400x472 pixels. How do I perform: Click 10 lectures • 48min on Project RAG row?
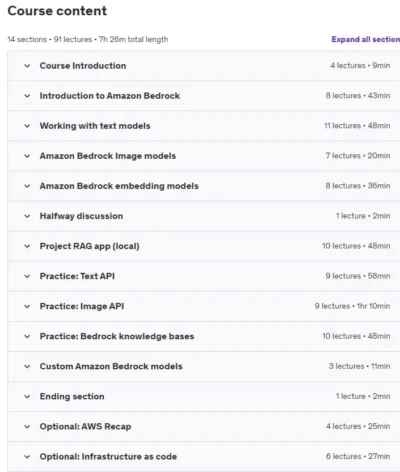point(356,246)
